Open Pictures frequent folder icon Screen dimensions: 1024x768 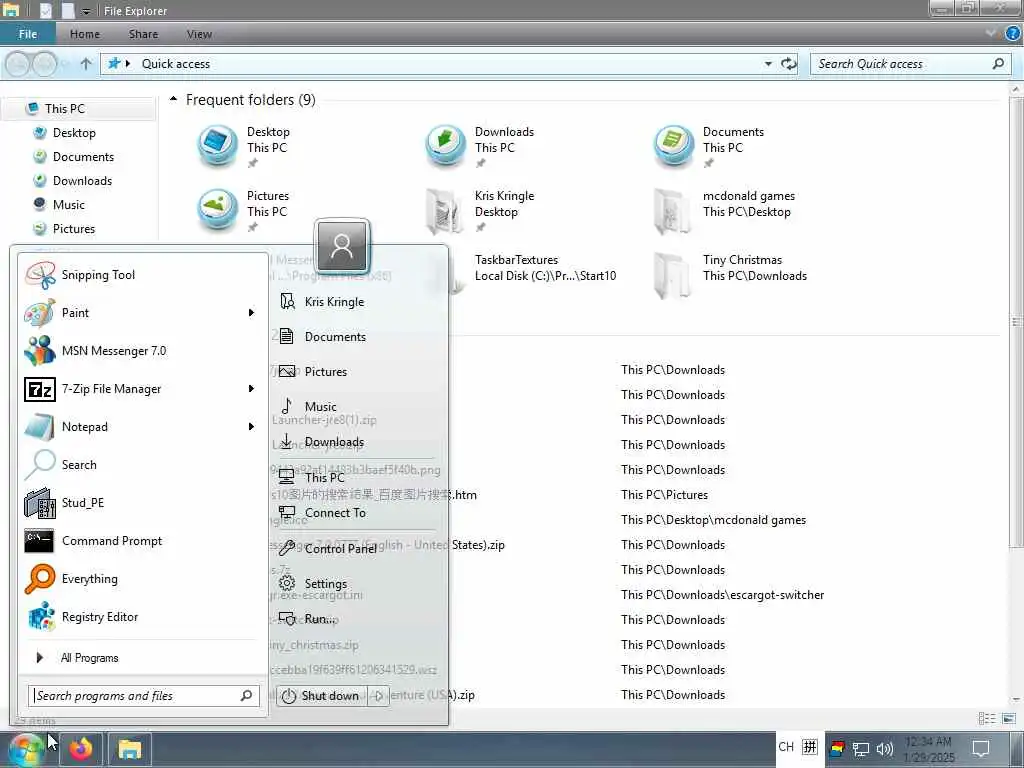(x=217, y=210)
